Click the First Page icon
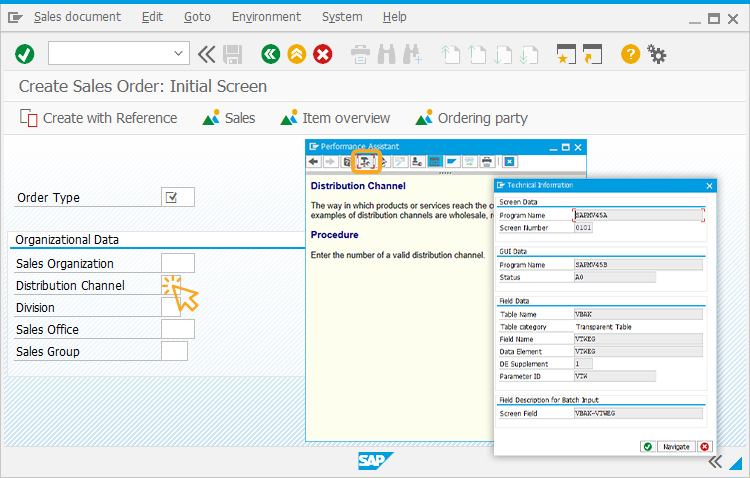Screen dimensions: 750x478 (450, 55)
